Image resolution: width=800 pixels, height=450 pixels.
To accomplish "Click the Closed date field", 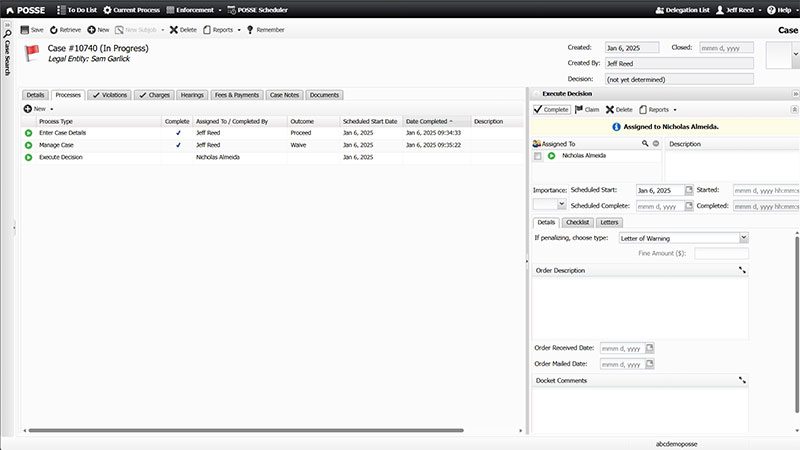I will click(727, 48).
